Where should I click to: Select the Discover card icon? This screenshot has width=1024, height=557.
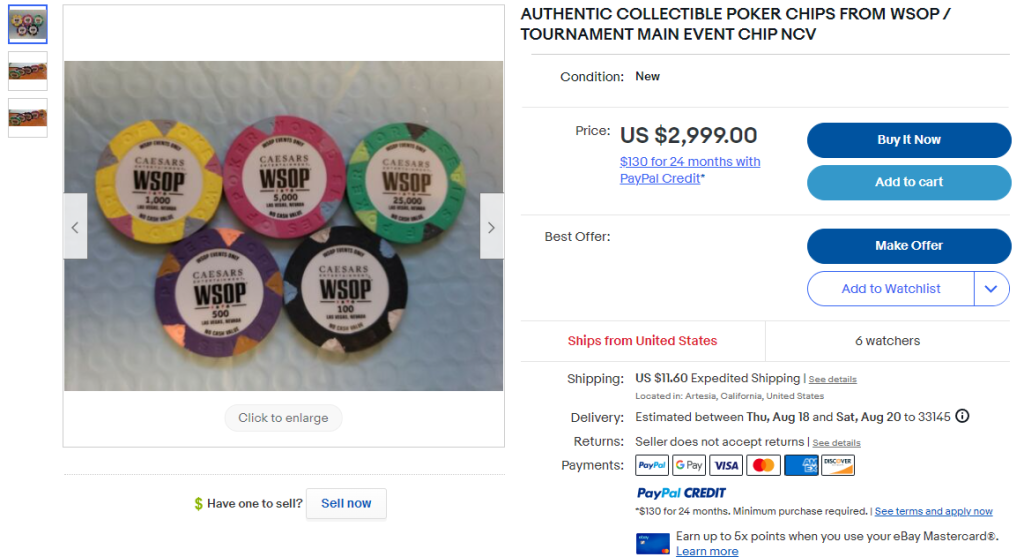click(x=838, y=465)
